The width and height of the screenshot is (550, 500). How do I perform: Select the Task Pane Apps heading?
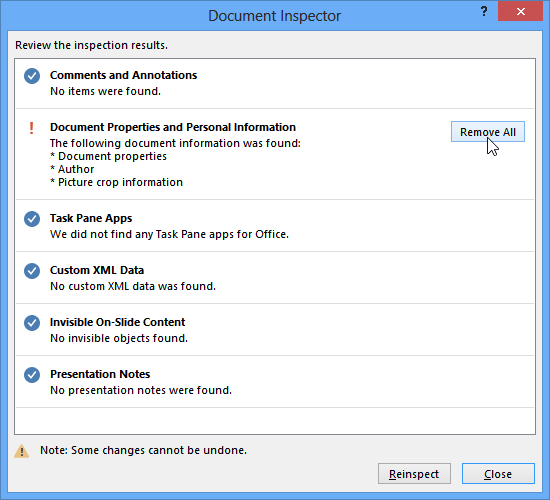point(91,218)
